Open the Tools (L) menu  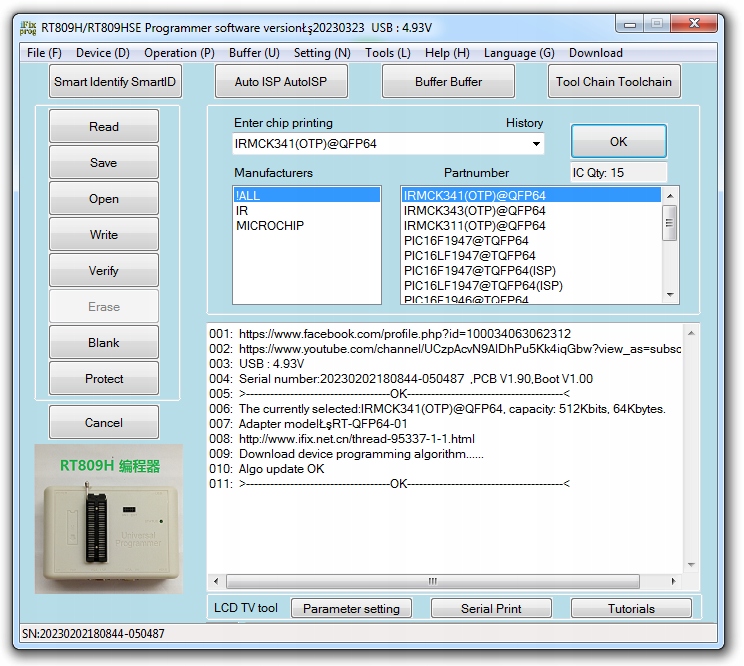tap(388, 53)
